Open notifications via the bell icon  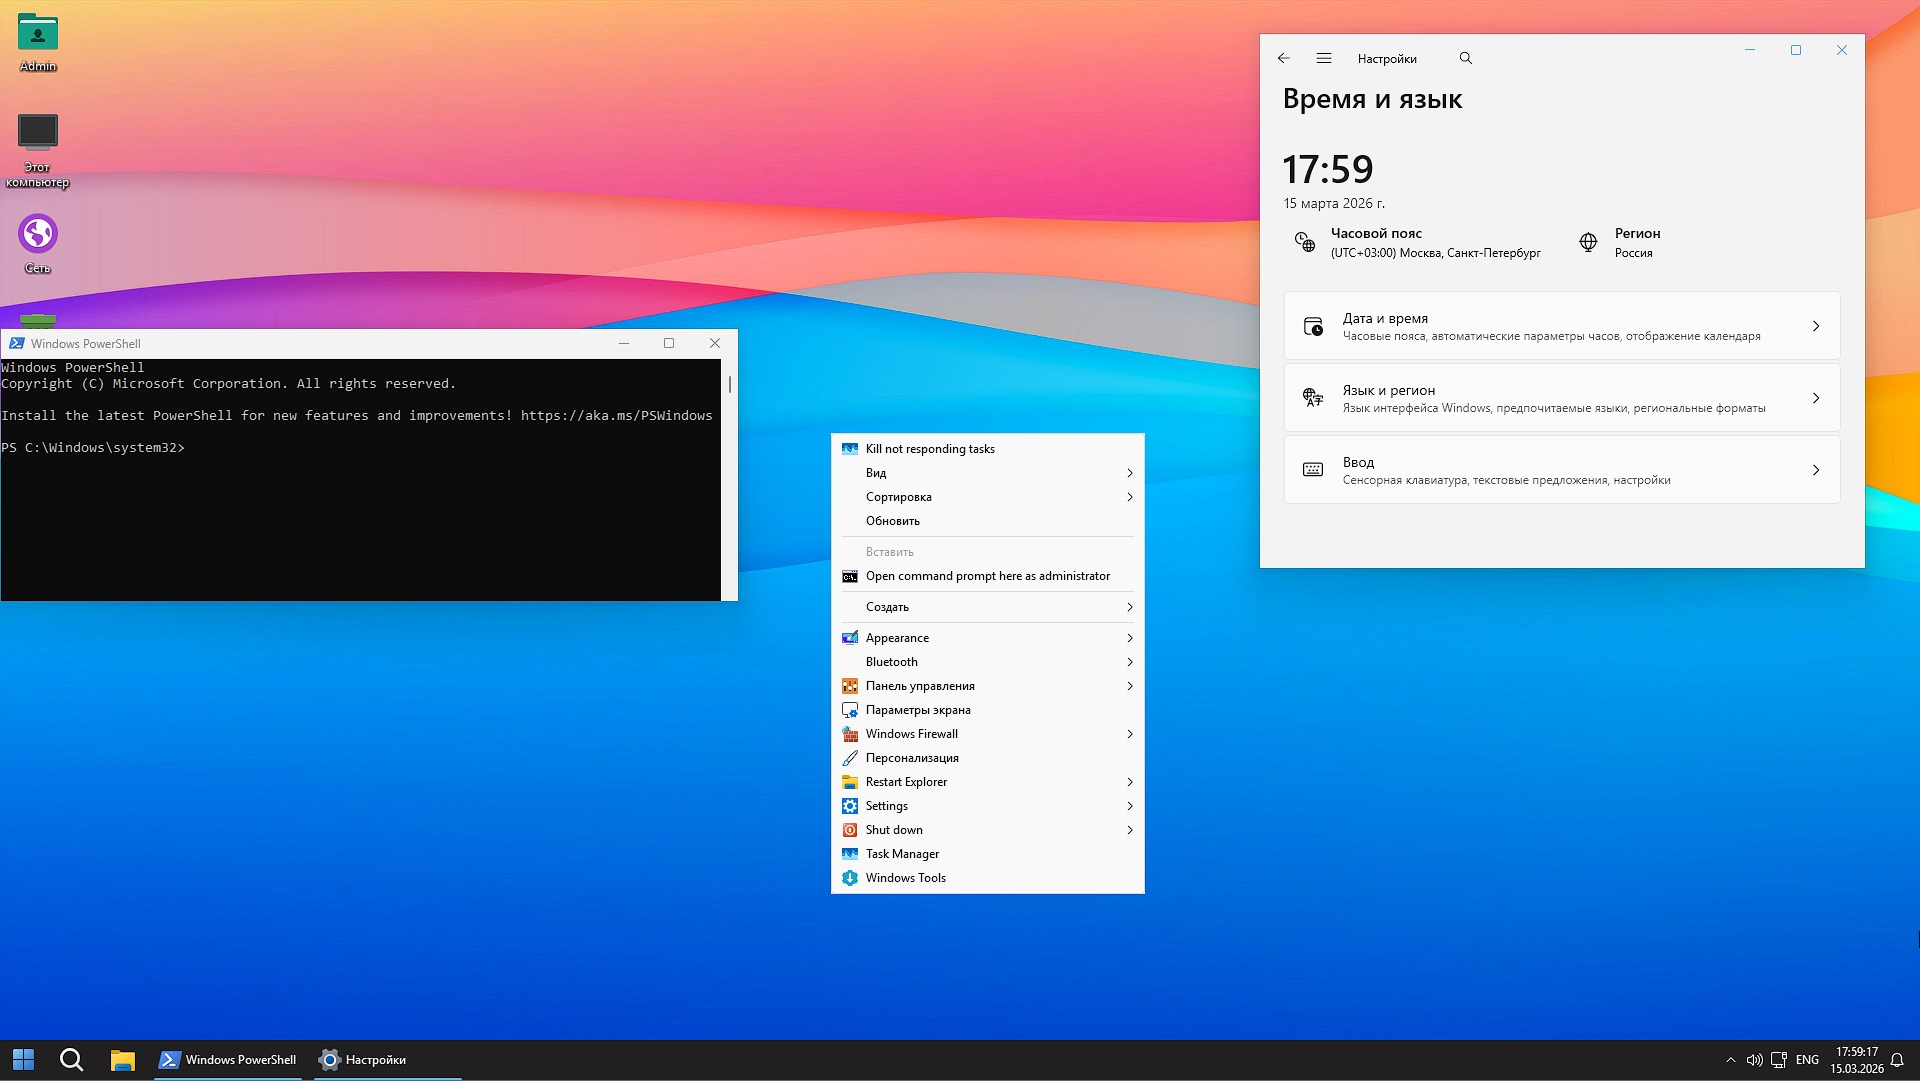[x=1898, y=1060]
